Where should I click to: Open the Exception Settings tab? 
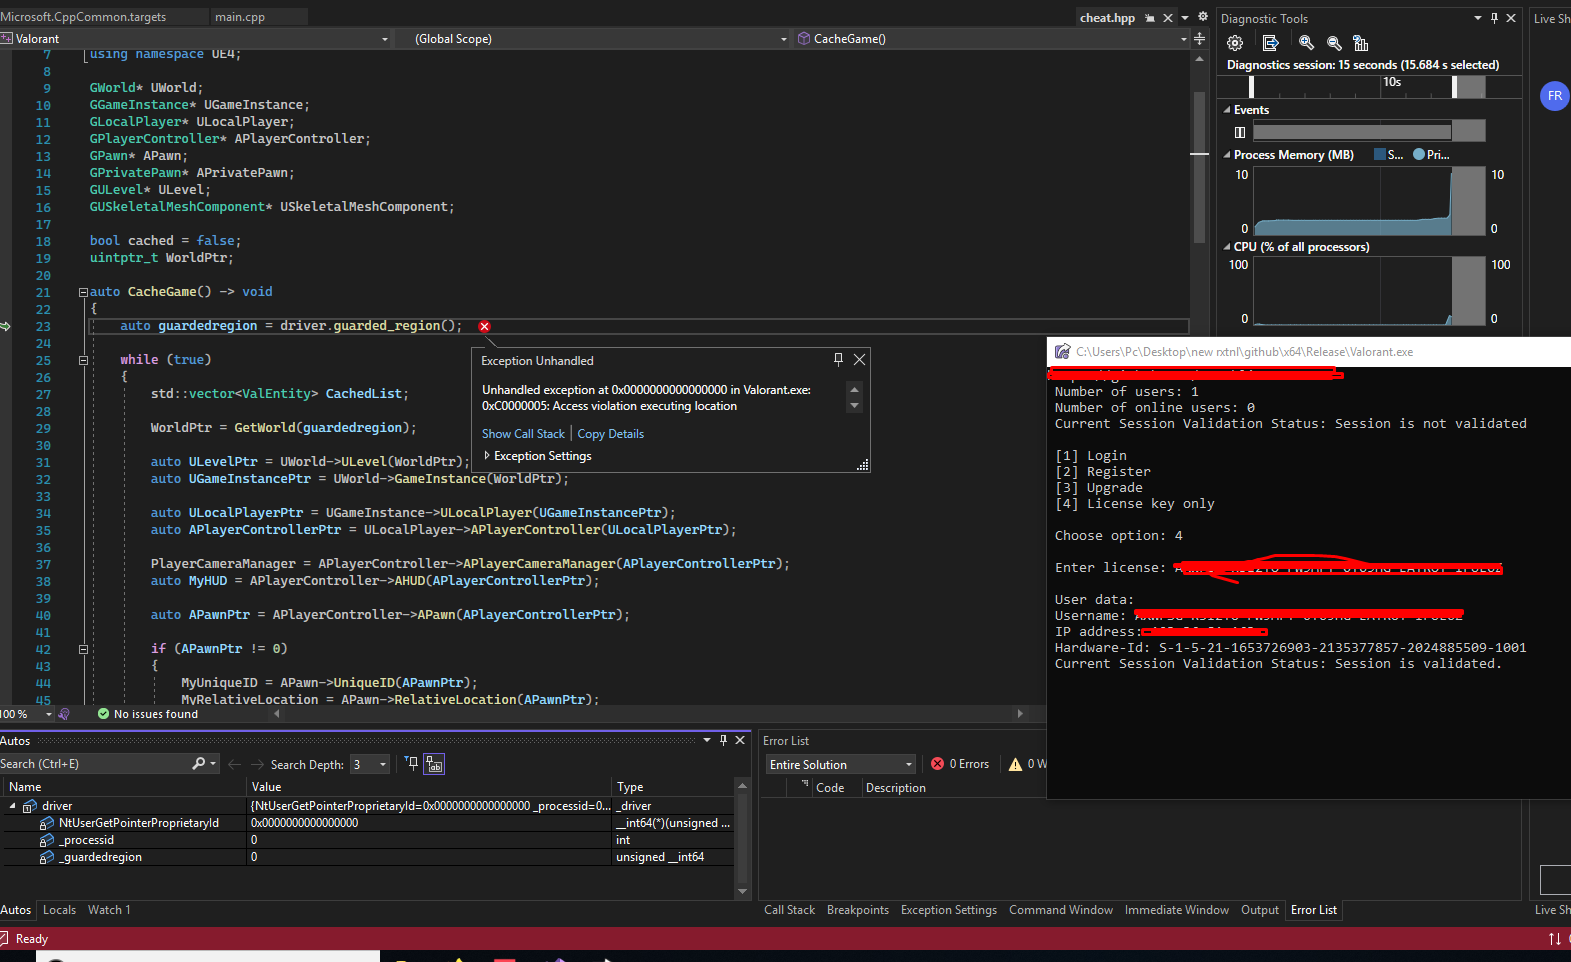[x=949, y=910]
